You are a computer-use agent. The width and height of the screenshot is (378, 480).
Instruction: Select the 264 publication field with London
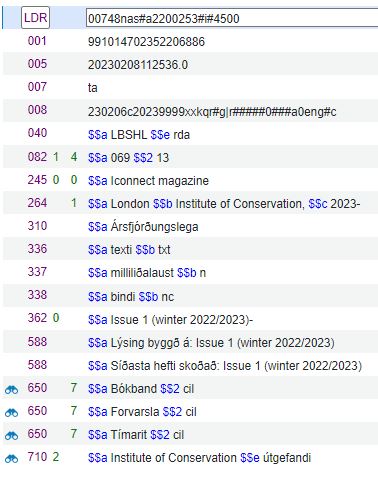(x=191, y=203)
